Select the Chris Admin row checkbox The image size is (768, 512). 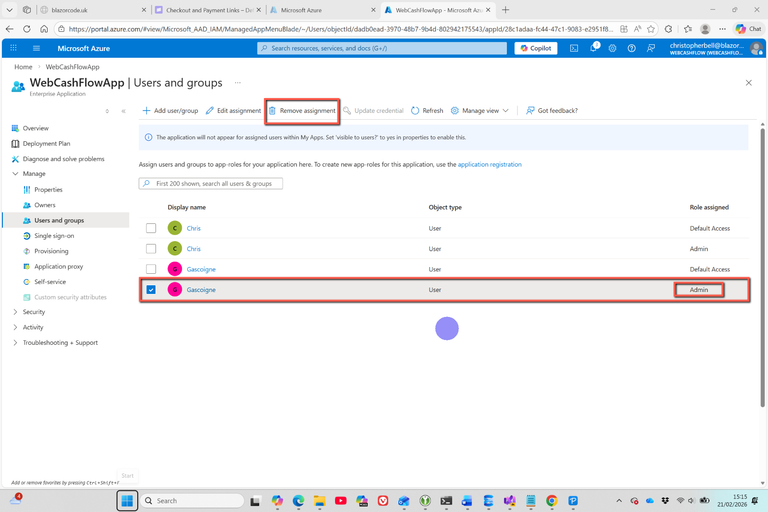151,248
